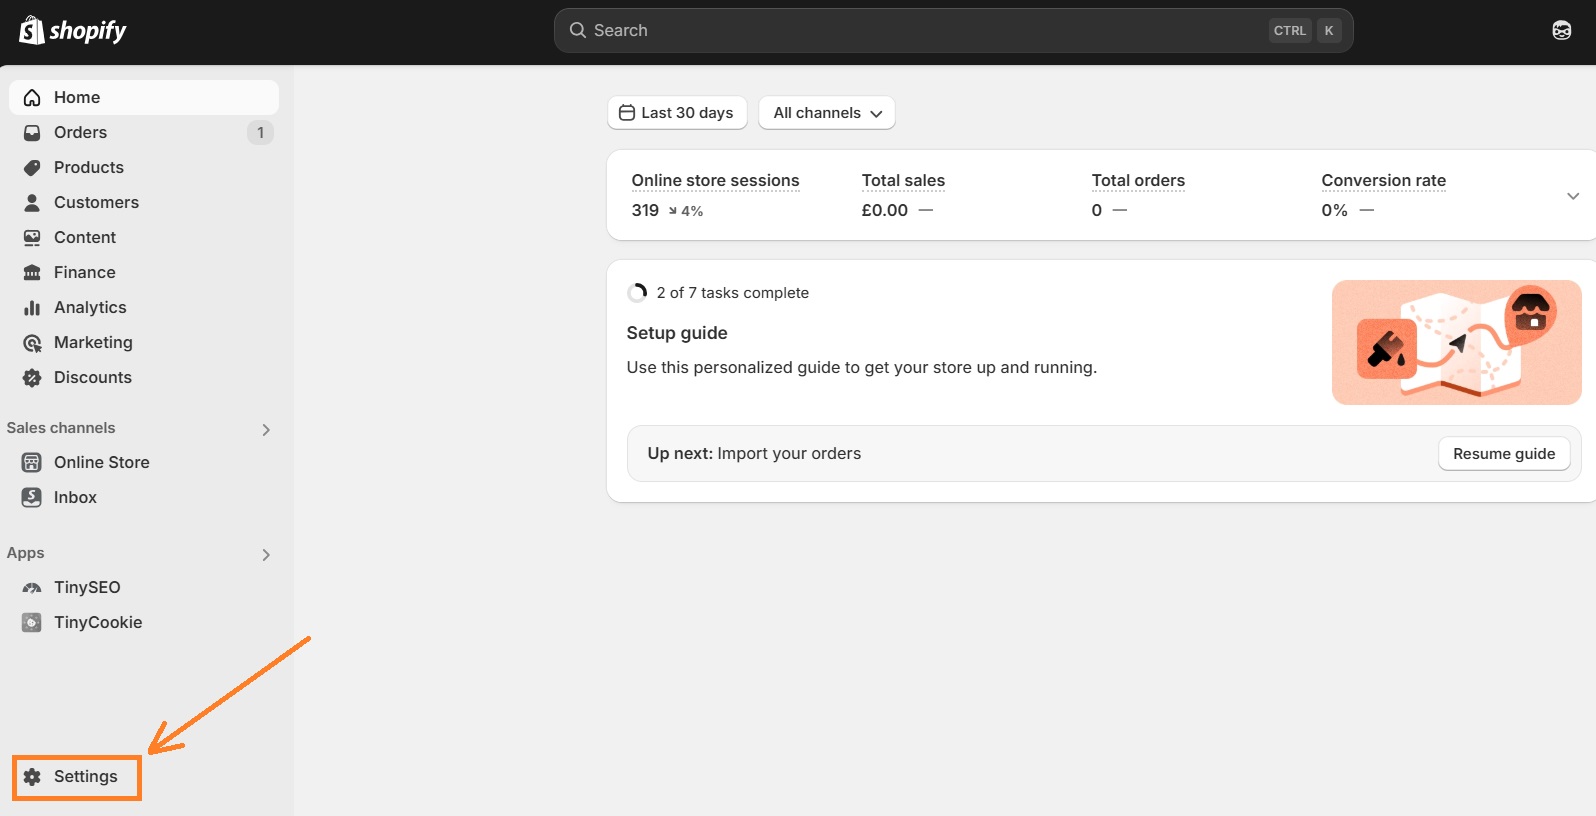Open the Finance menu item
The image size is (1596, 816).
tap(84, 272)
